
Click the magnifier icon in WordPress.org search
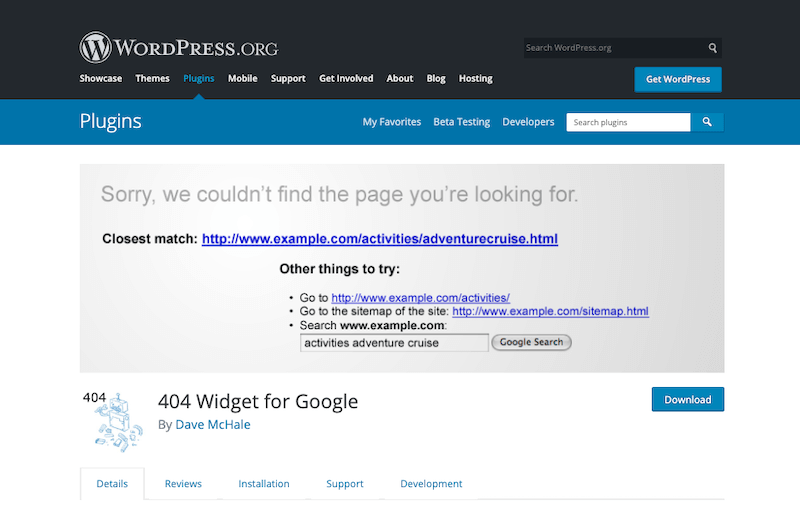[712, 48]
